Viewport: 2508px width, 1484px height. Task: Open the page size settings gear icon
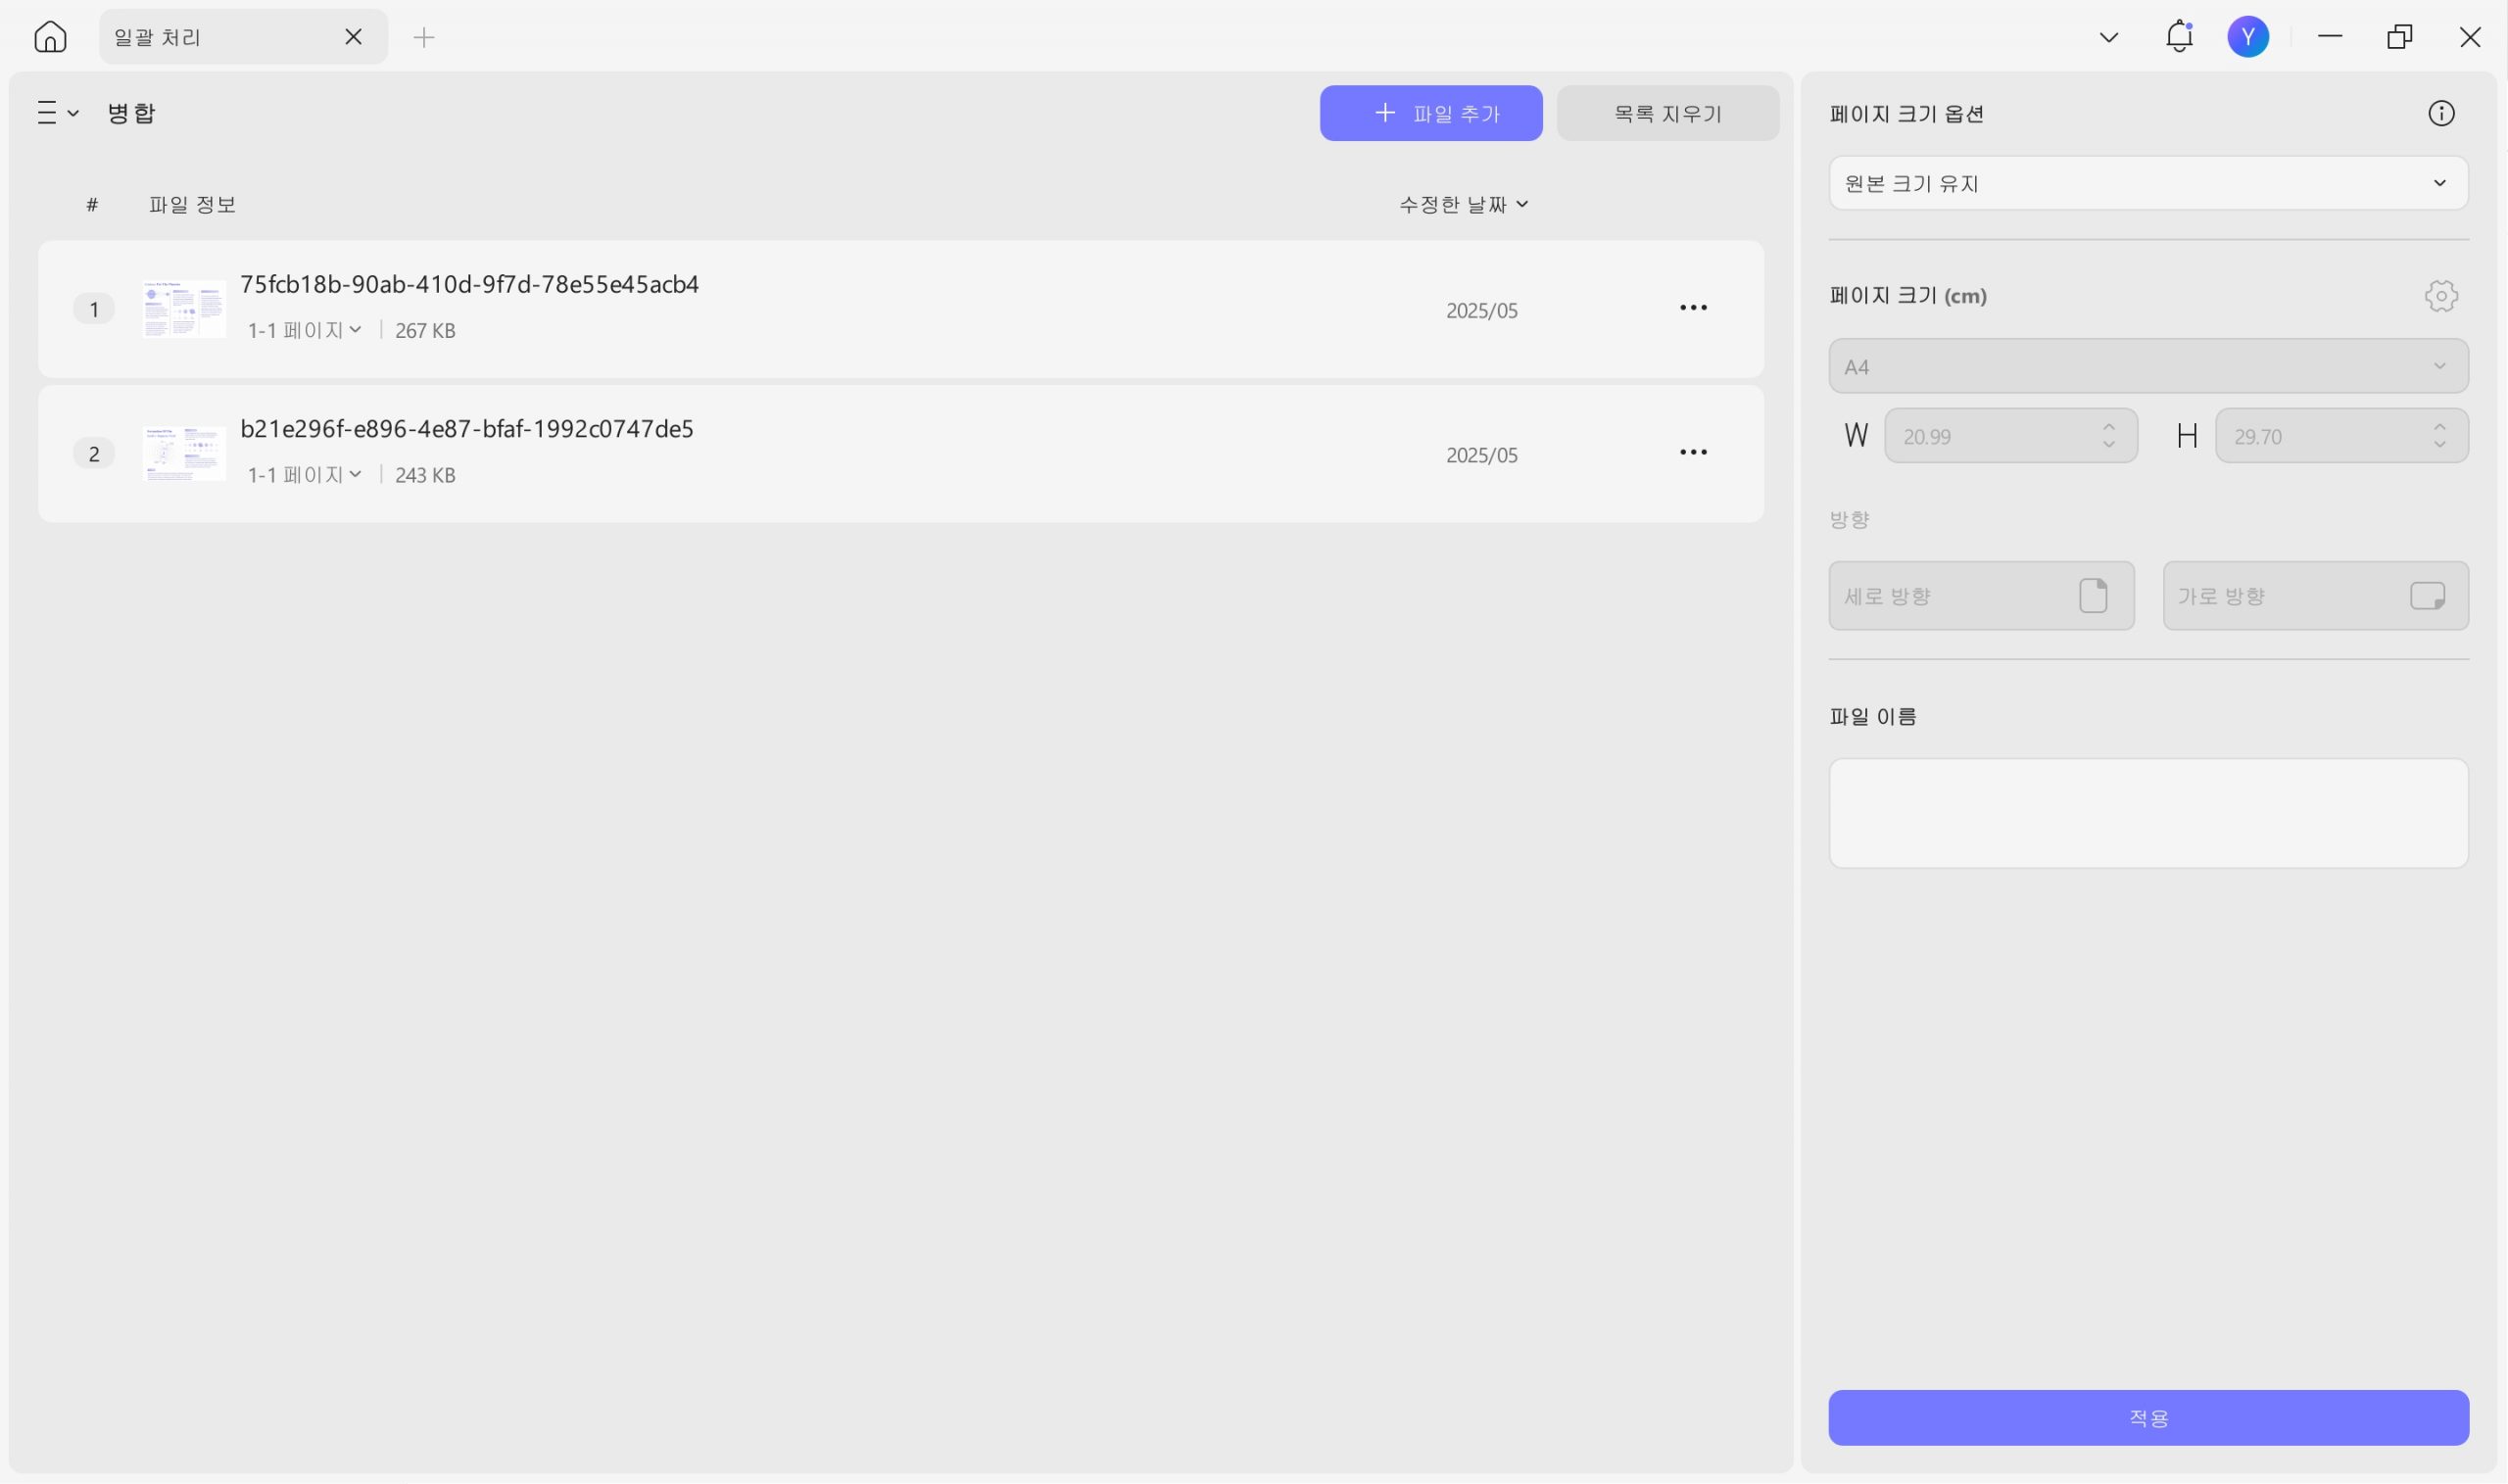(2440, 296)
